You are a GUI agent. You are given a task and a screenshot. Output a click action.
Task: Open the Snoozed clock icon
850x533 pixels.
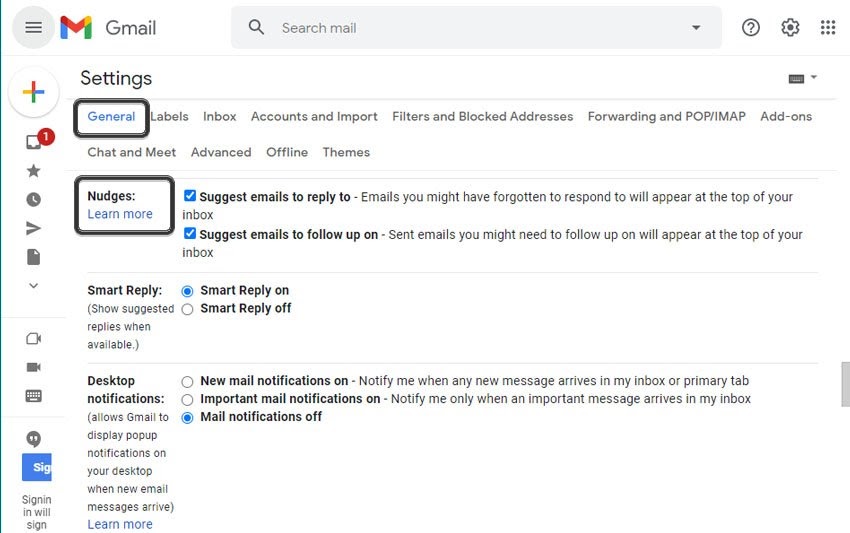pos(34,200)
